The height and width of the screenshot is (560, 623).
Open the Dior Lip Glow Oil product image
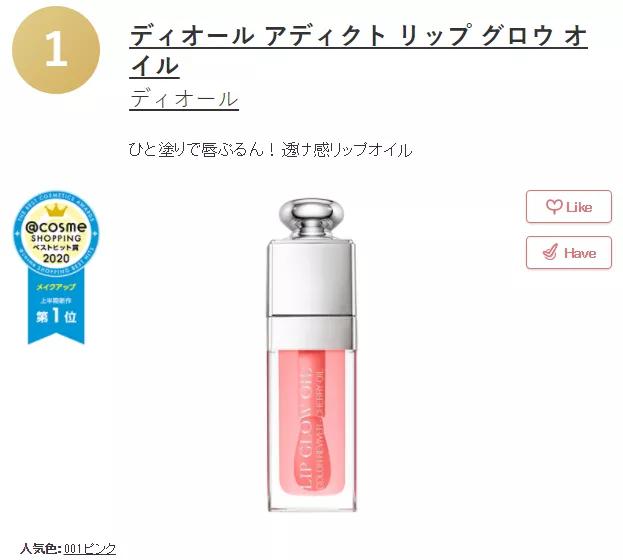(312, 355)
